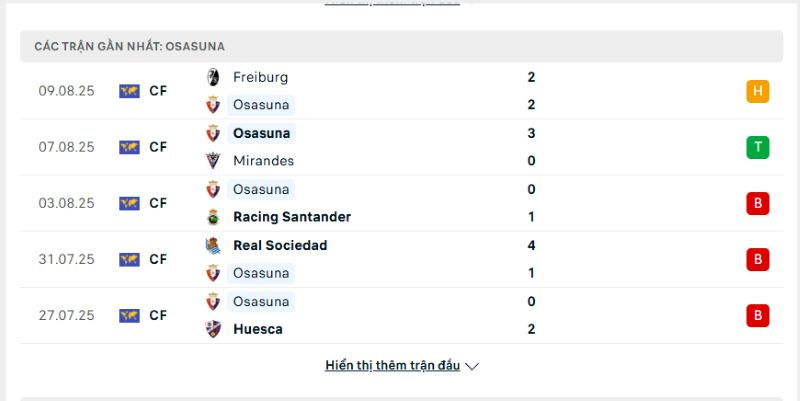Viewport: 800px width, 401px height.
Task: Click the orange H draw badge
Action: click(758, 91)
